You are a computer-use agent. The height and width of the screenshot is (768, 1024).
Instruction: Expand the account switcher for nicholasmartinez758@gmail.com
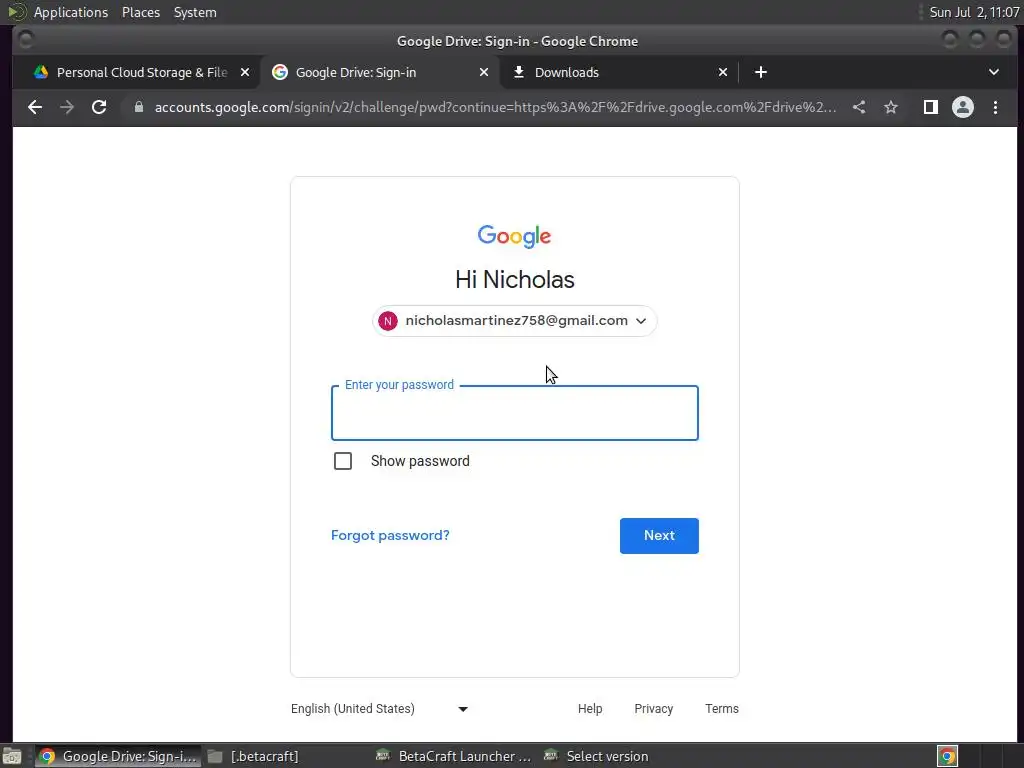[x=515, y=321]
